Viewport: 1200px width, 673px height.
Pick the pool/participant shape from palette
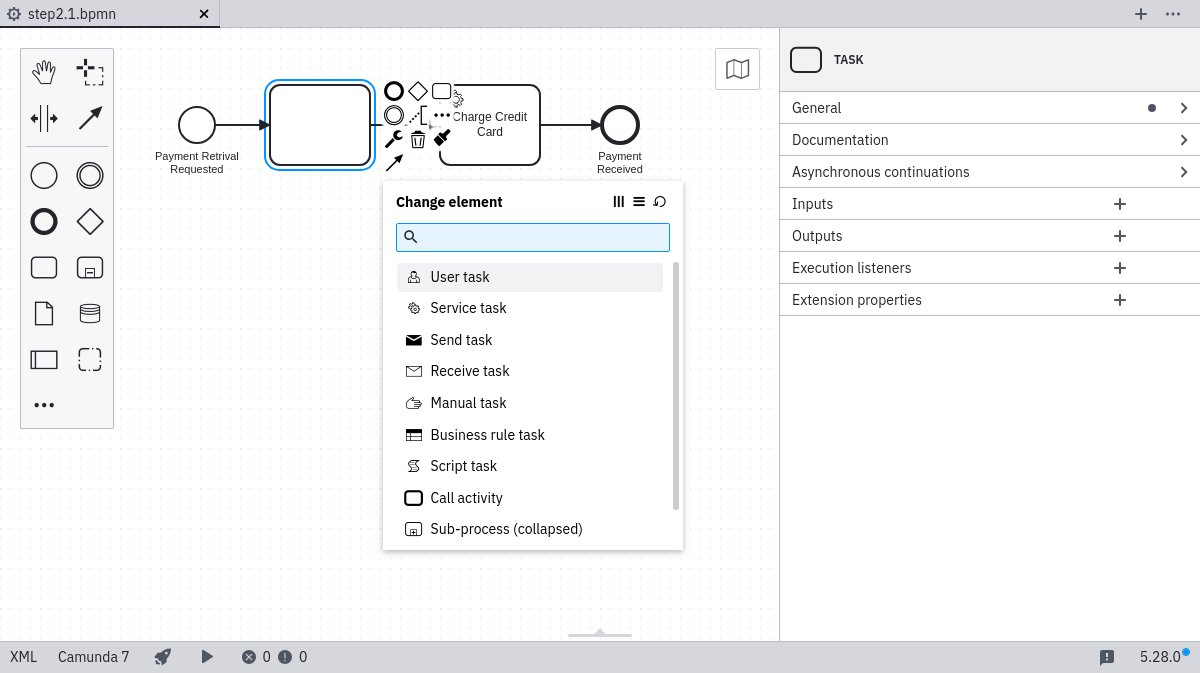[44, 359]
